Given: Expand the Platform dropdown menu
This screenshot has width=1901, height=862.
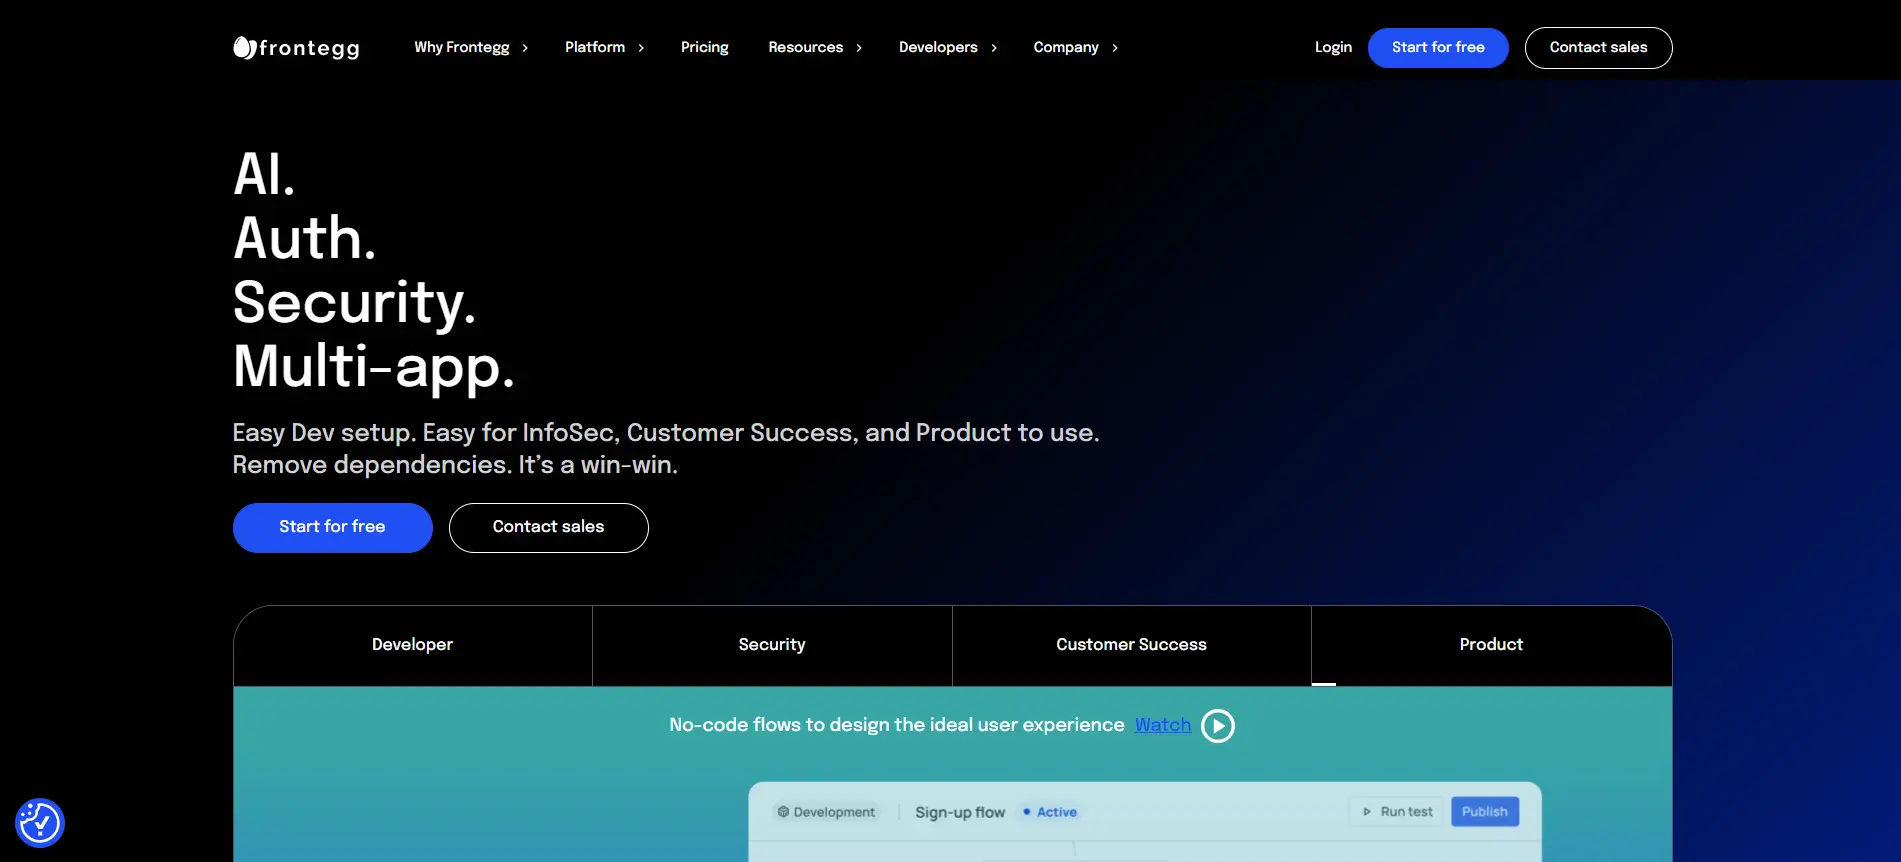Looking at the screenshot, I should coord(604,48).
